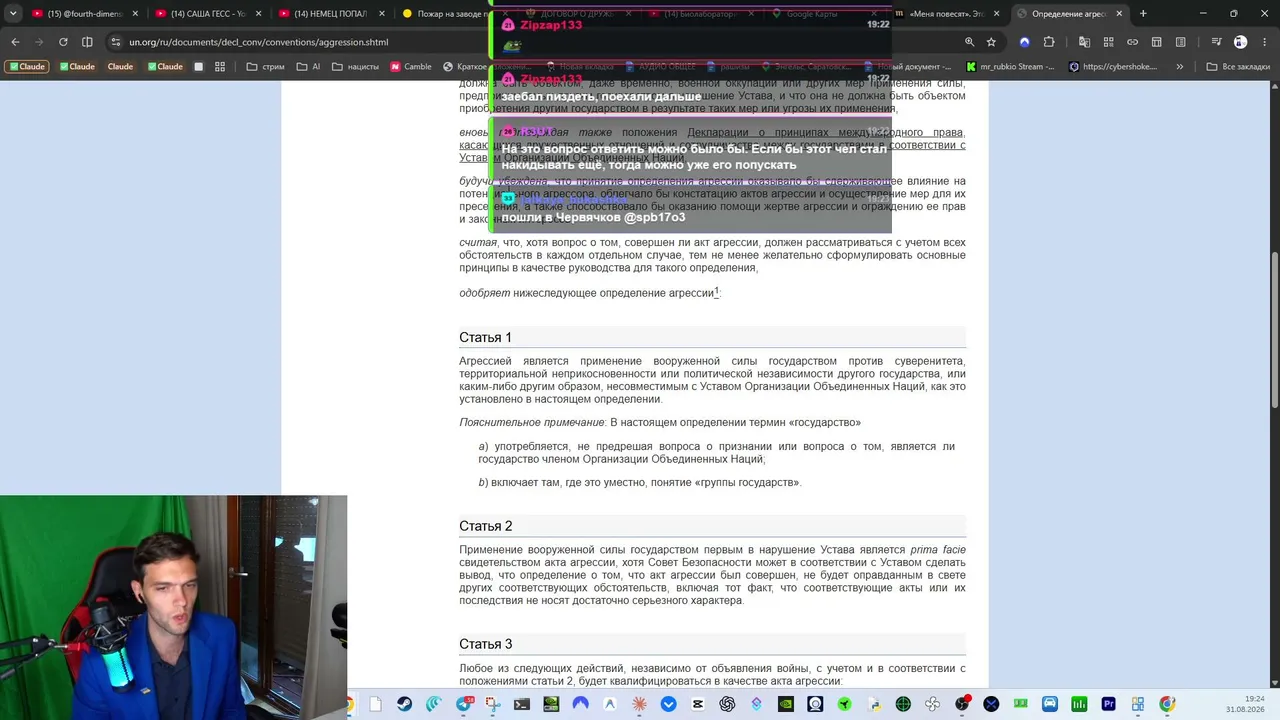
Task: Open the нацисты bookmarks folder
Action: (355, 67)
